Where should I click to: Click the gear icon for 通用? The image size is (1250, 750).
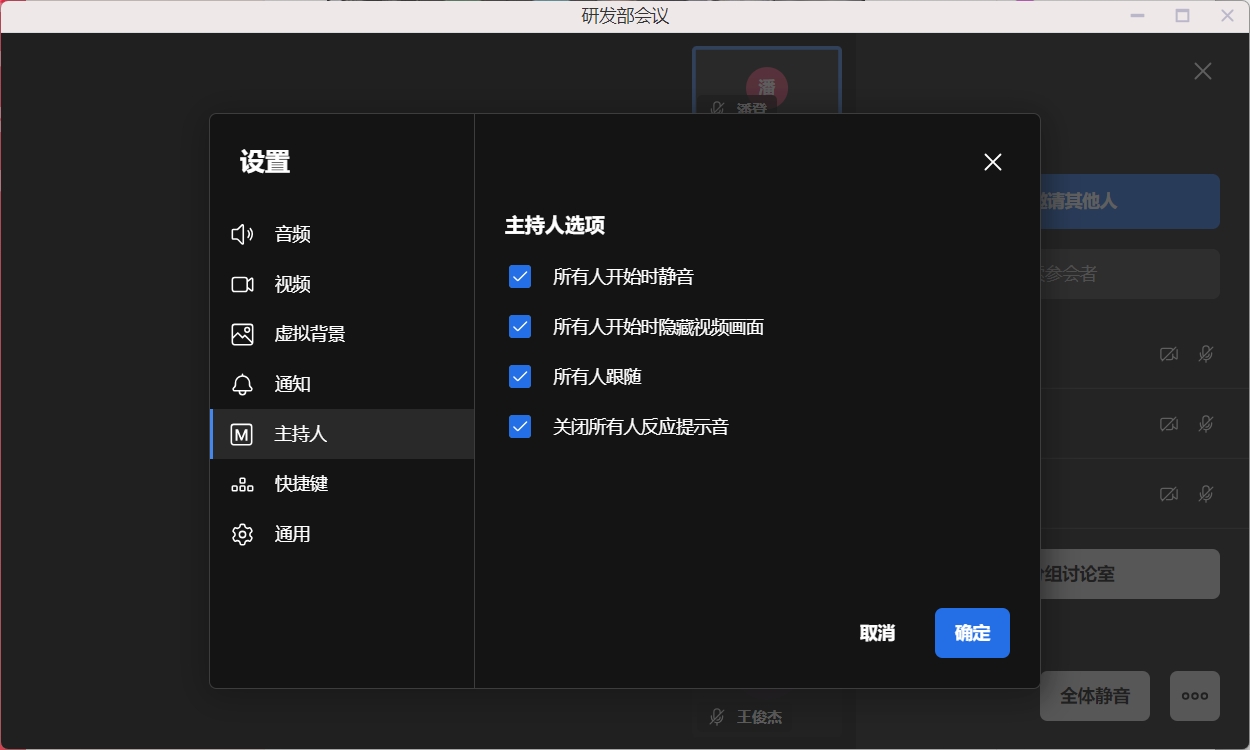242,534
